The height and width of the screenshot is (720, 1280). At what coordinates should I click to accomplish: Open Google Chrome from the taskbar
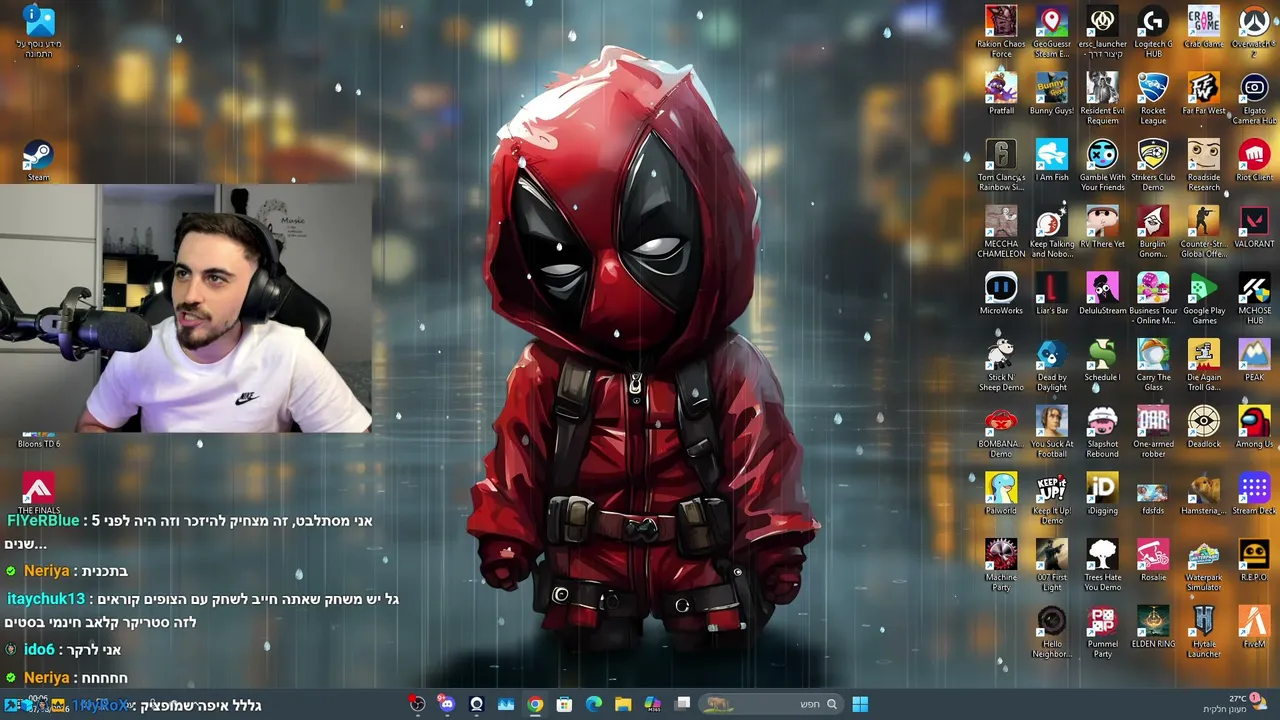pyautogui.click(x=535, y=704)
